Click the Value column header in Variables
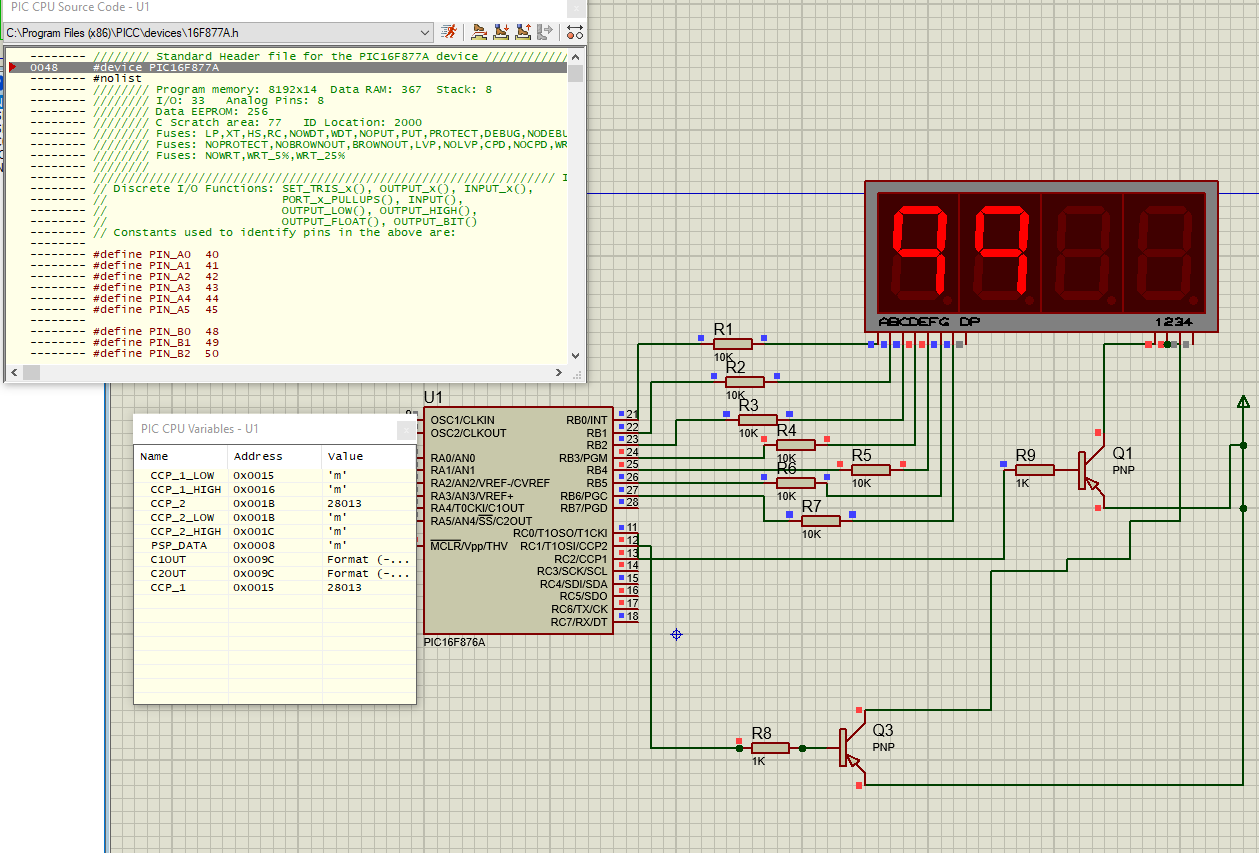 pos(369,456)
